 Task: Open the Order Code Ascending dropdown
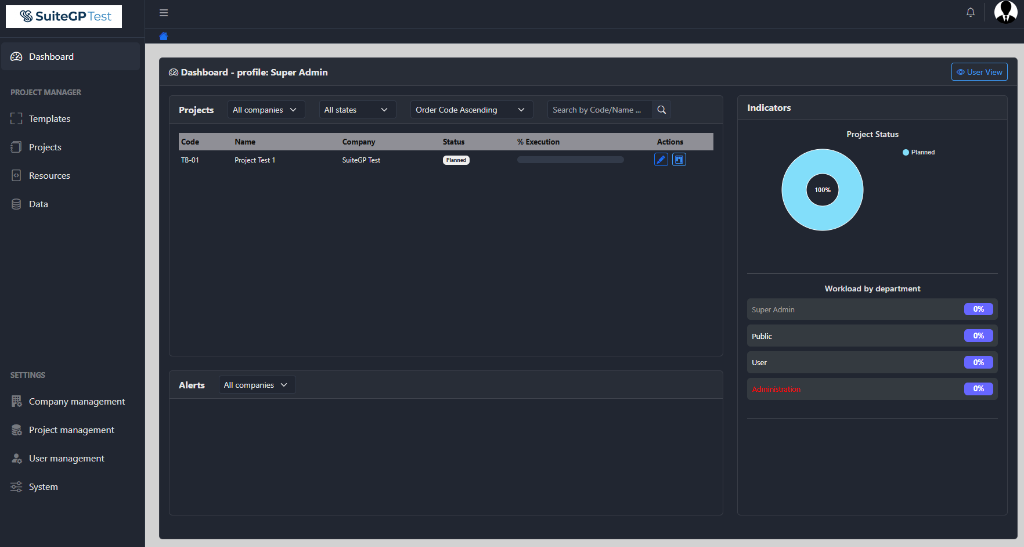(472, 110)
